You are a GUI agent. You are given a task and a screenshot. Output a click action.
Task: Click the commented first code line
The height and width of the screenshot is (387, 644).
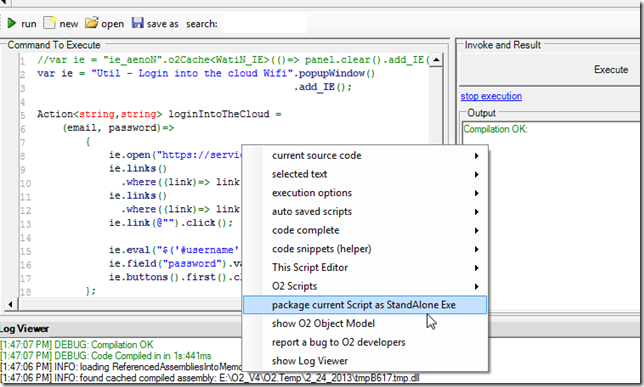pyautogui.click(x=233, y=60)
